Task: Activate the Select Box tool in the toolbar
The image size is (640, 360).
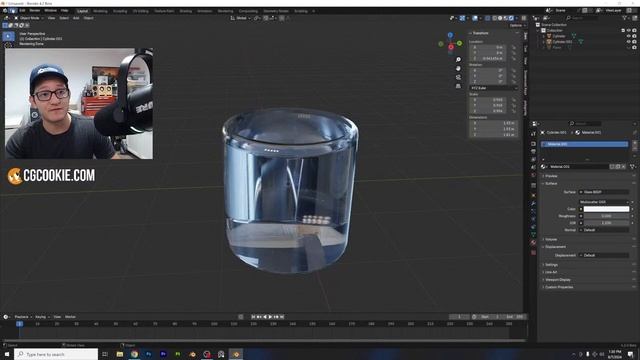Action: (x=8, y=36)
